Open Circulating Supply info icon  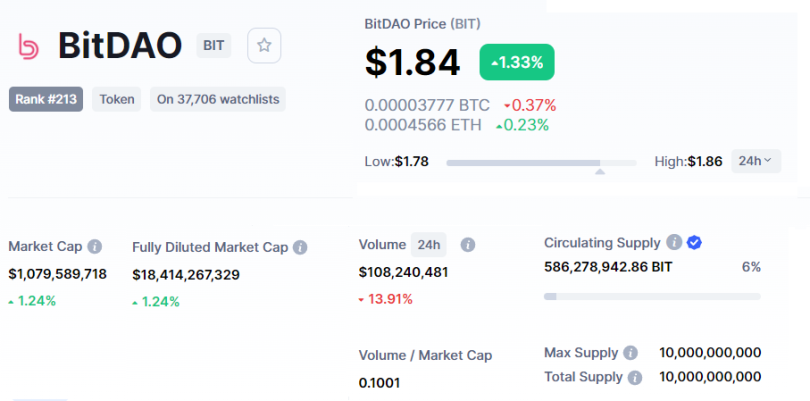click(x=674, y=242)
